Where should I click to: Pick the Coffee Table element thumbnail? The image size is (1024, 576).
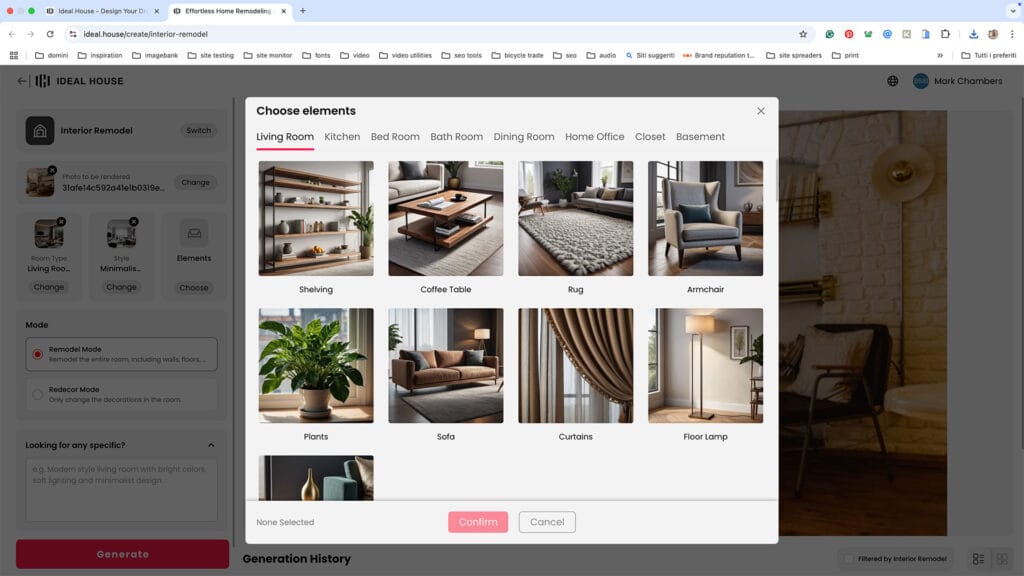coord(446,218)
